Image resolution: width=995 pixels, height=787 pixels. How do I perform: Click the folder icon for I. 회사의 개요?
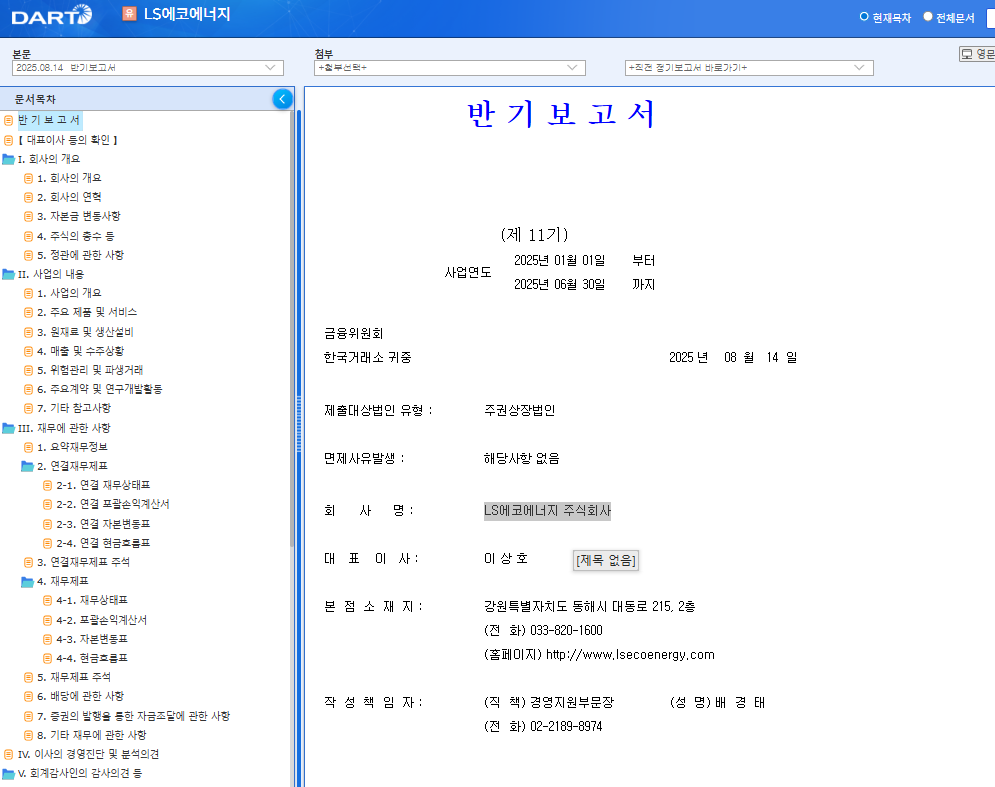pos(8,159)
